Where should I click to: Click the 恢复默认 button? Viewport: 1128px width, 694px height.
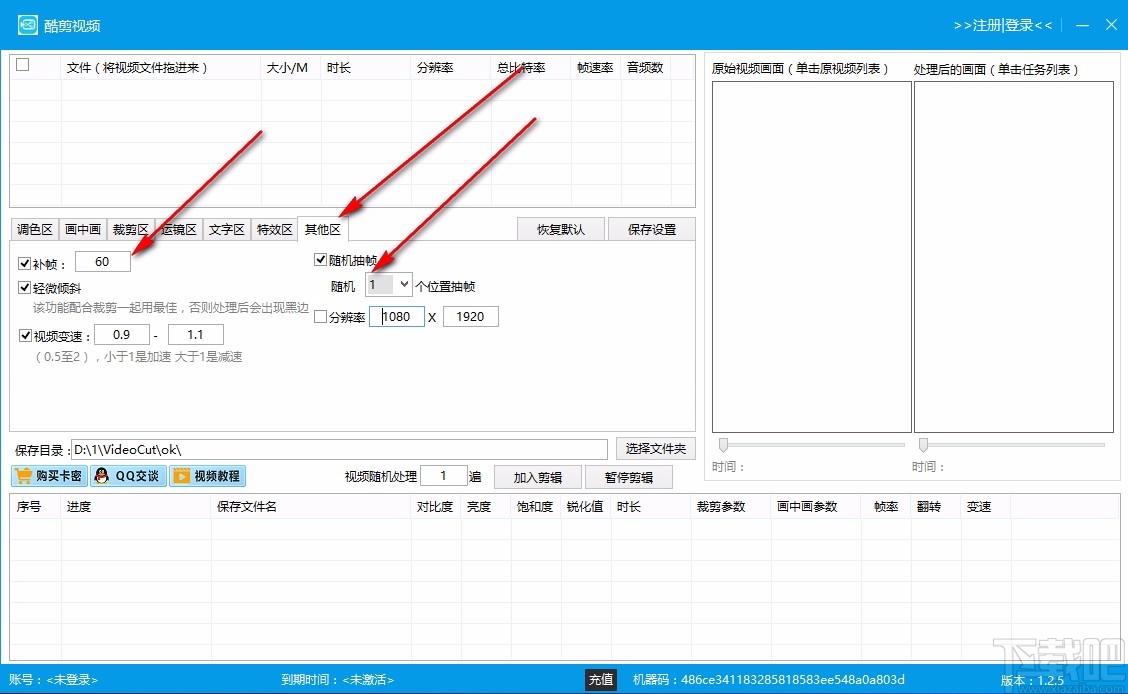(x=560, y=229)
